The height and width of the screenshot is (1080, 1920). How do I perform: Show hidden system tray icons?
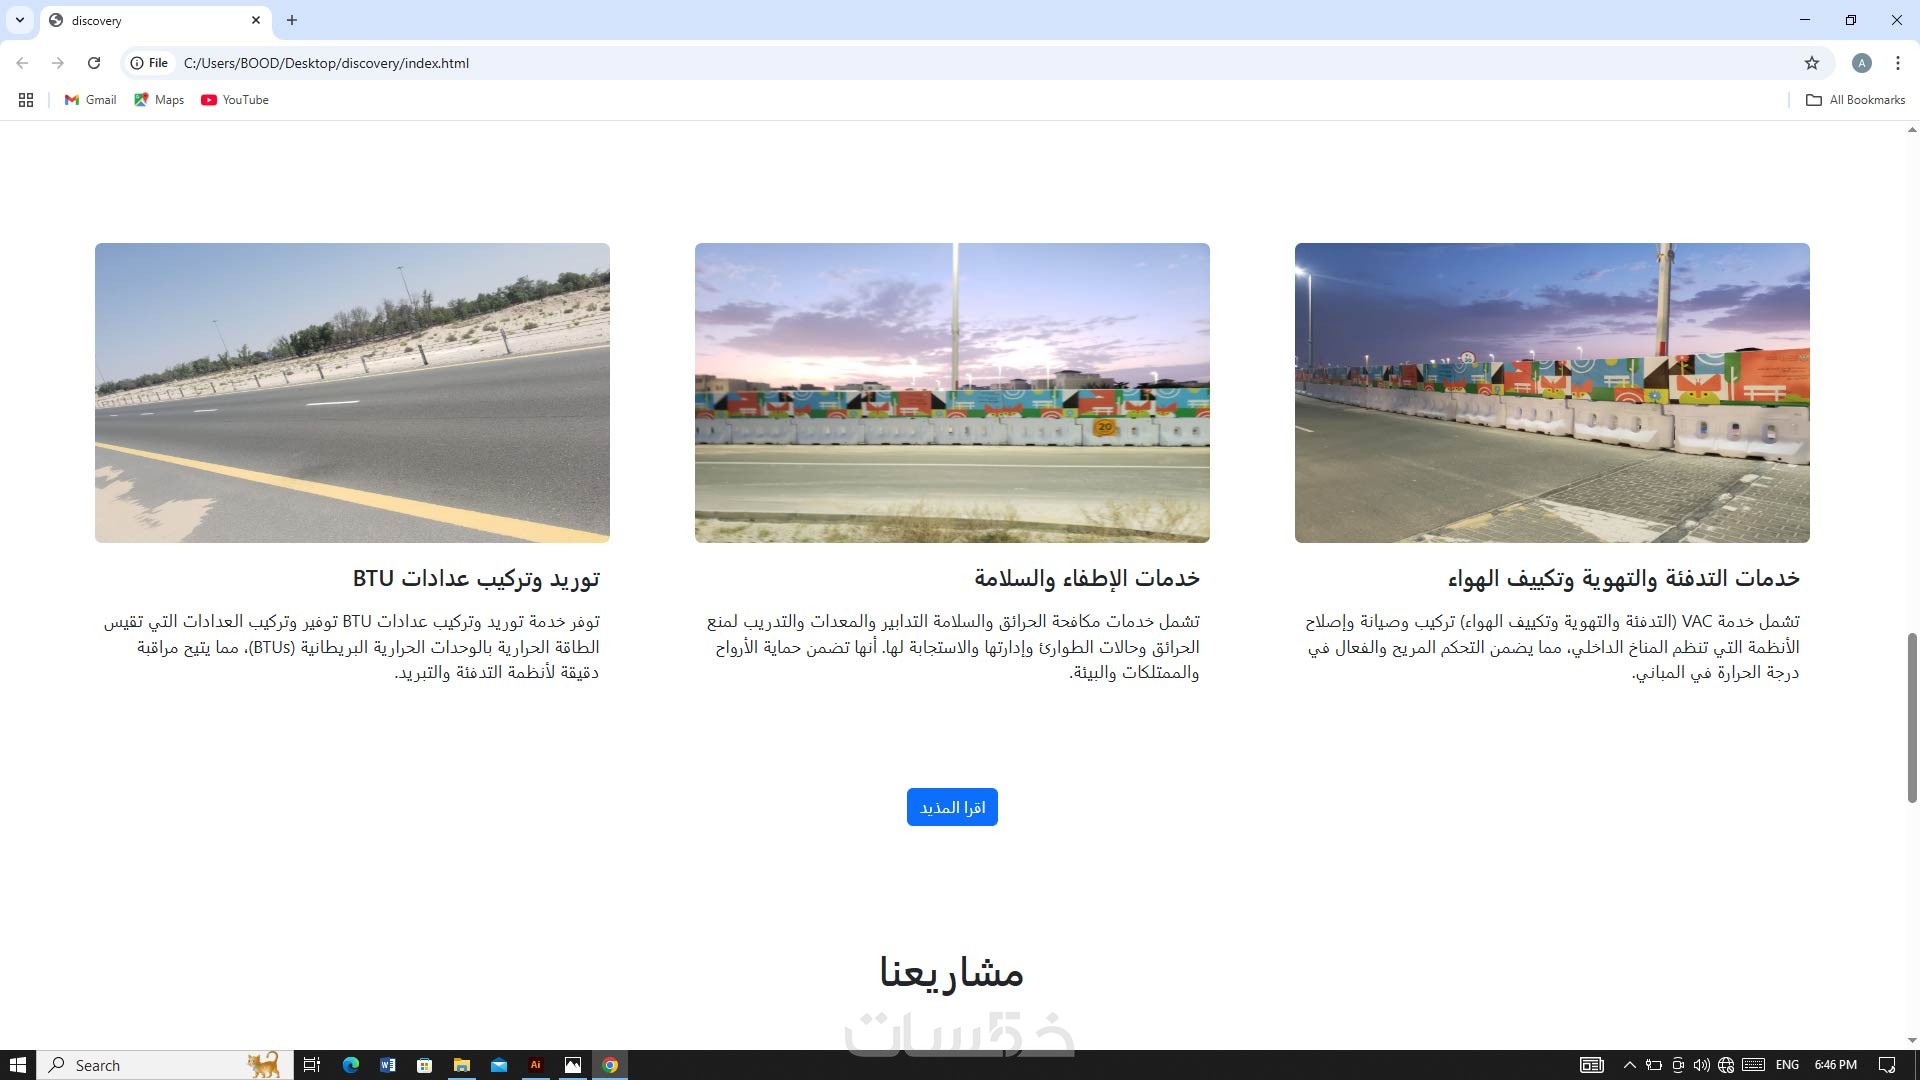coord(1629,1065)
